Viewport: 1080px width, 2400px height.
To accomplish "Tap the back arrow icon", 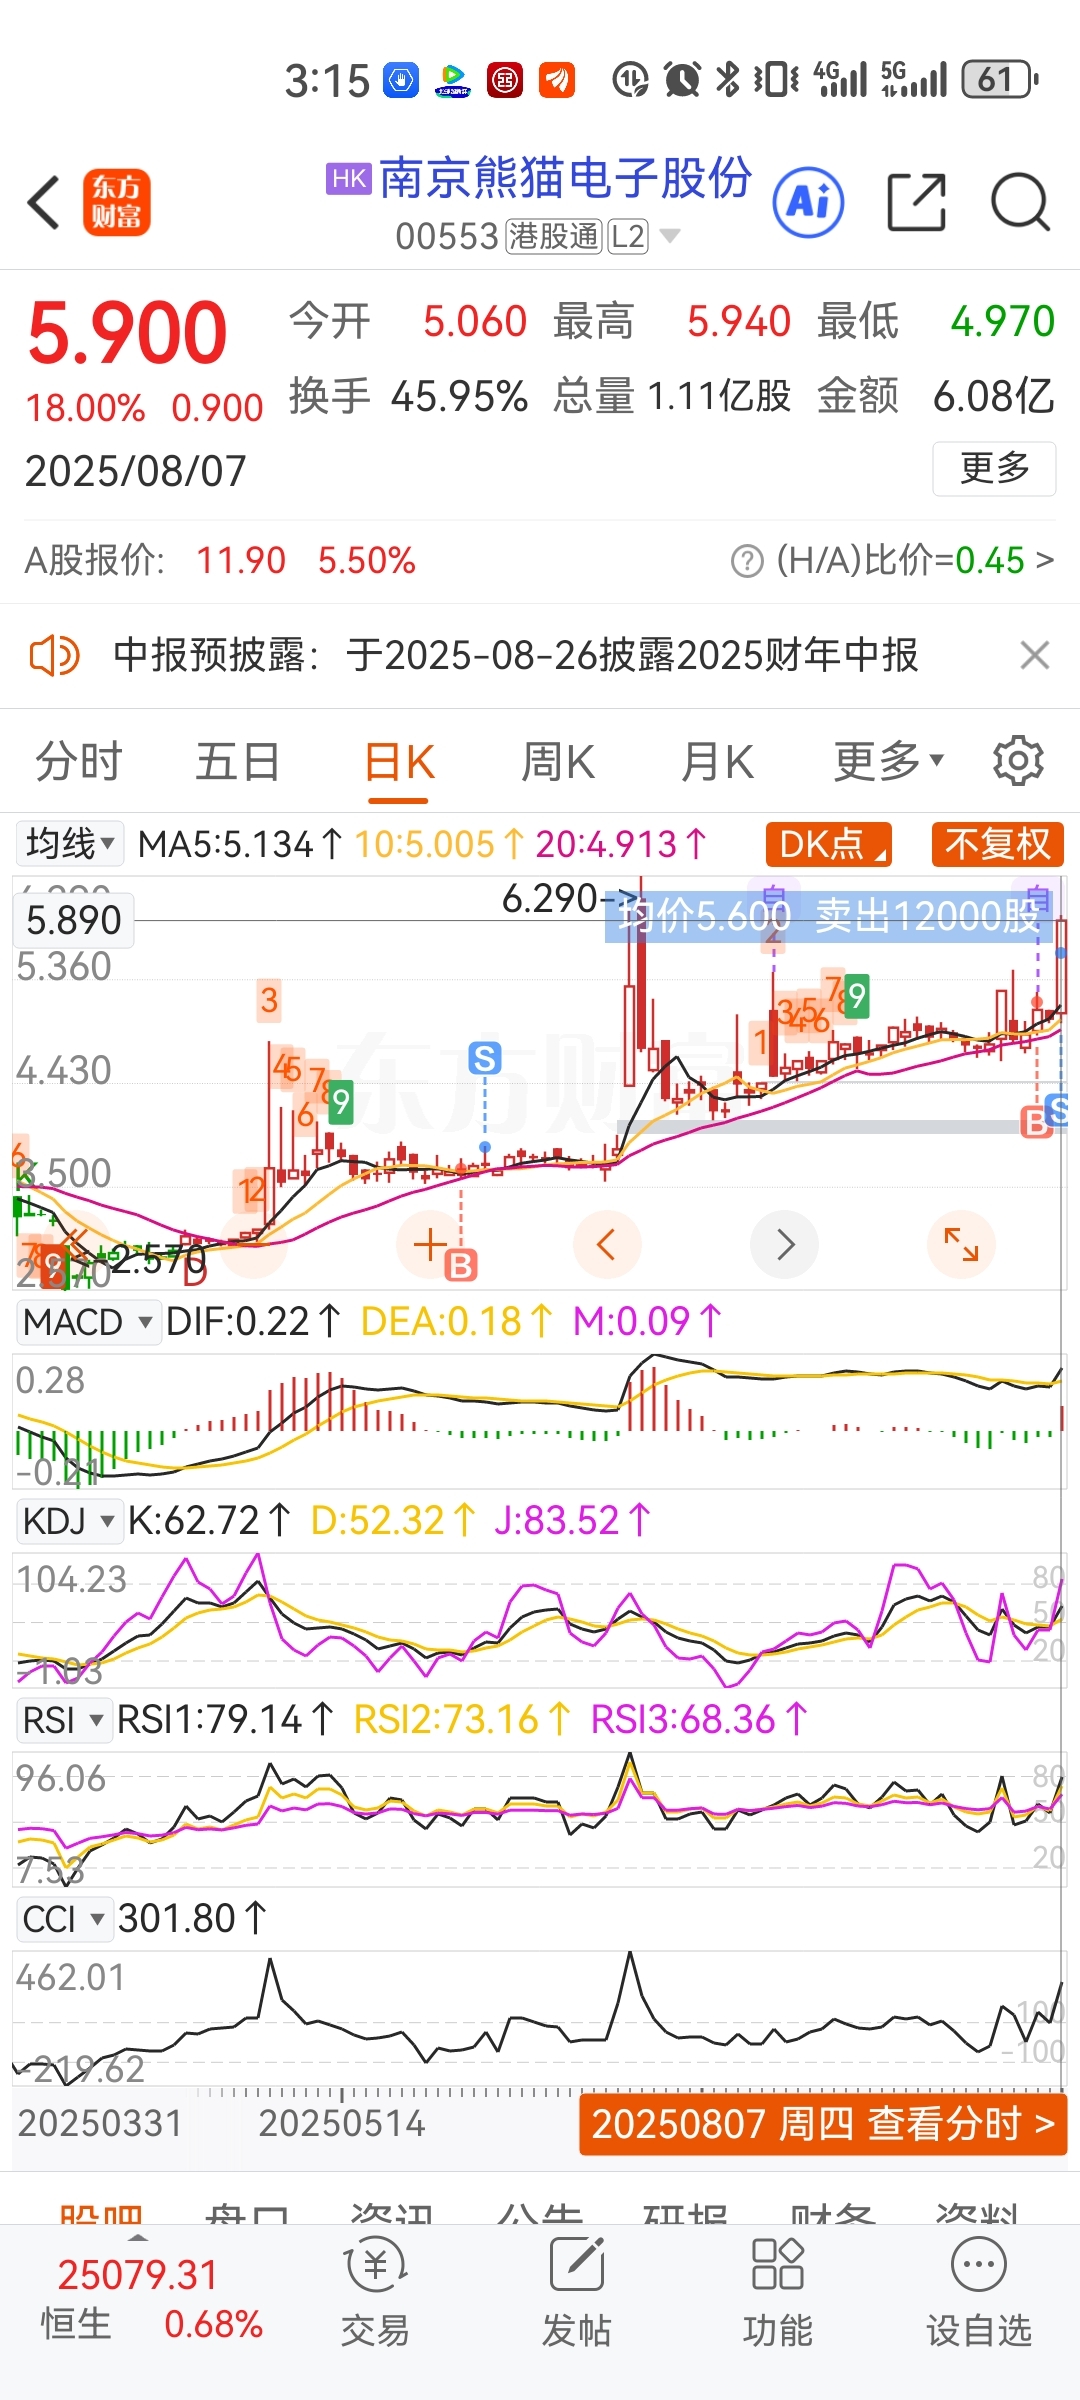I will coord(45,202).
